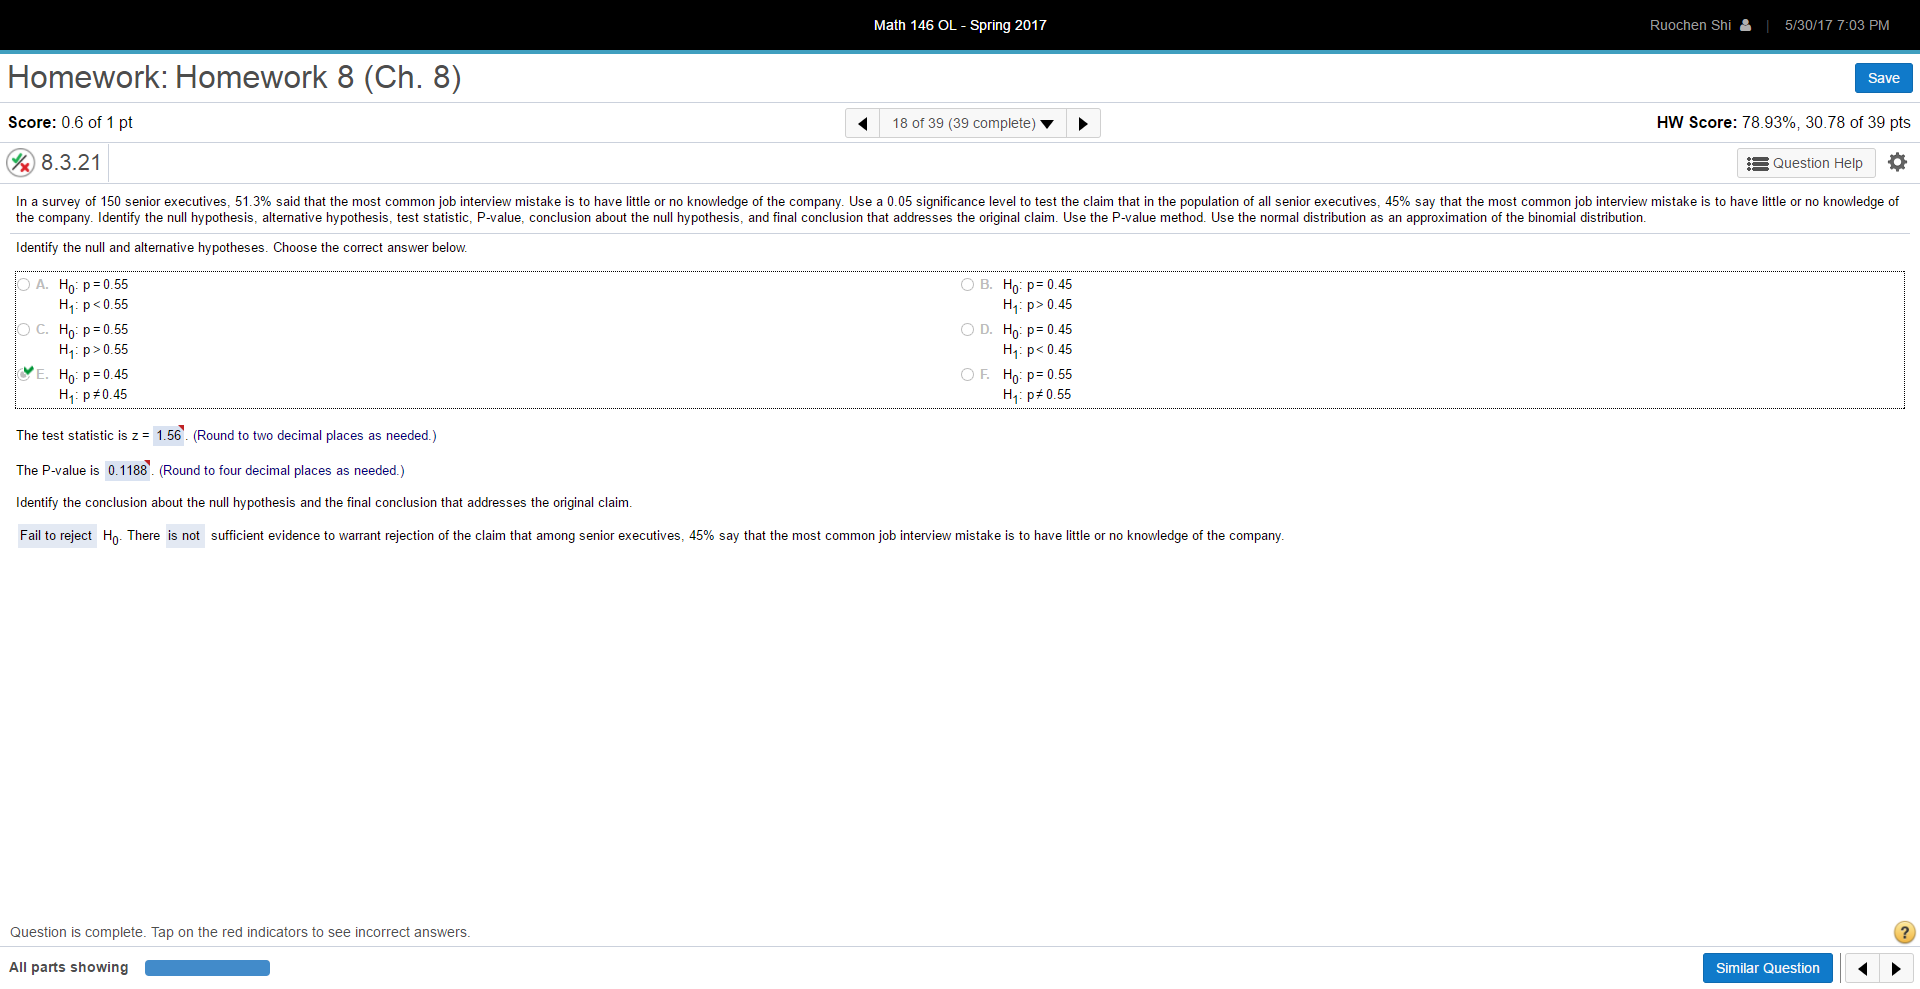Open the Question Help menu
This screenshot has height=989, width=1920.
click(1805, 162)
